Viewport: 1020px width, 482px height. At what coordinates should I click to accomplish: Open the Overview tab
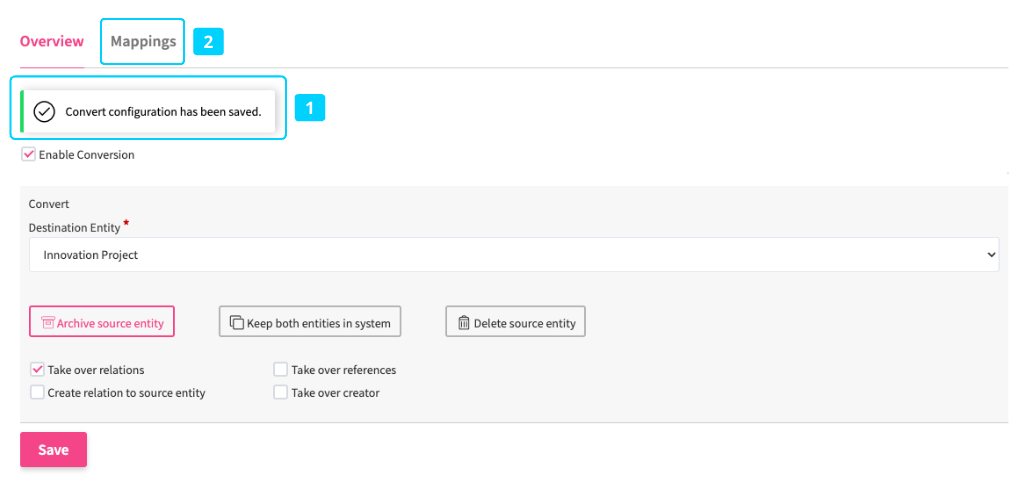point(52,42)
